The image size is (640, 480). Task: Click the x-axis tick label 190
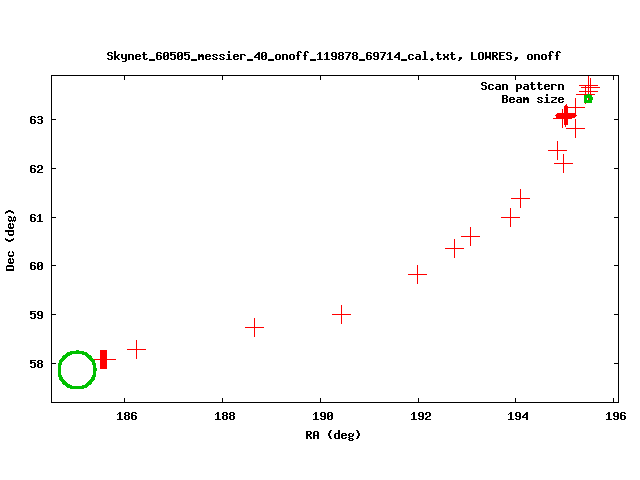pyautogui.click(x=323, y=416)
